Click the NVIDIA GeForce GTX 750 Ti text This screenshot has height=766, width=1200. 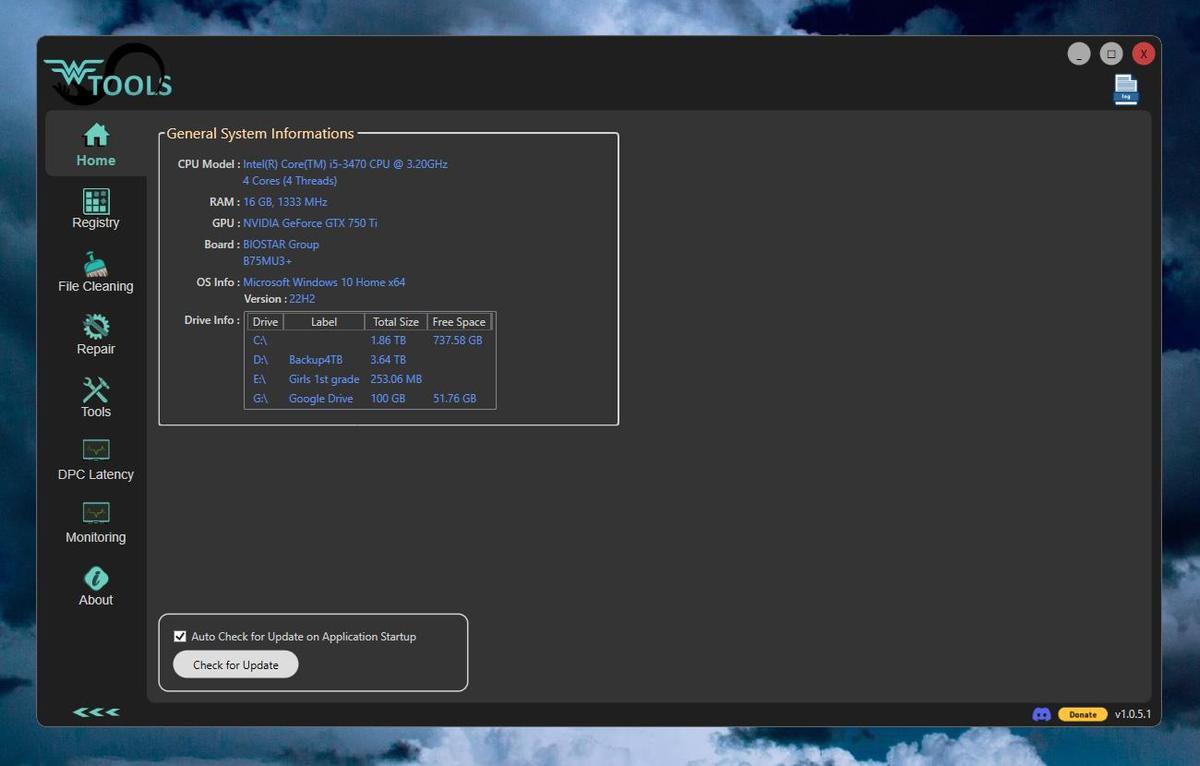pyautogui.click(x=310, y=223)
